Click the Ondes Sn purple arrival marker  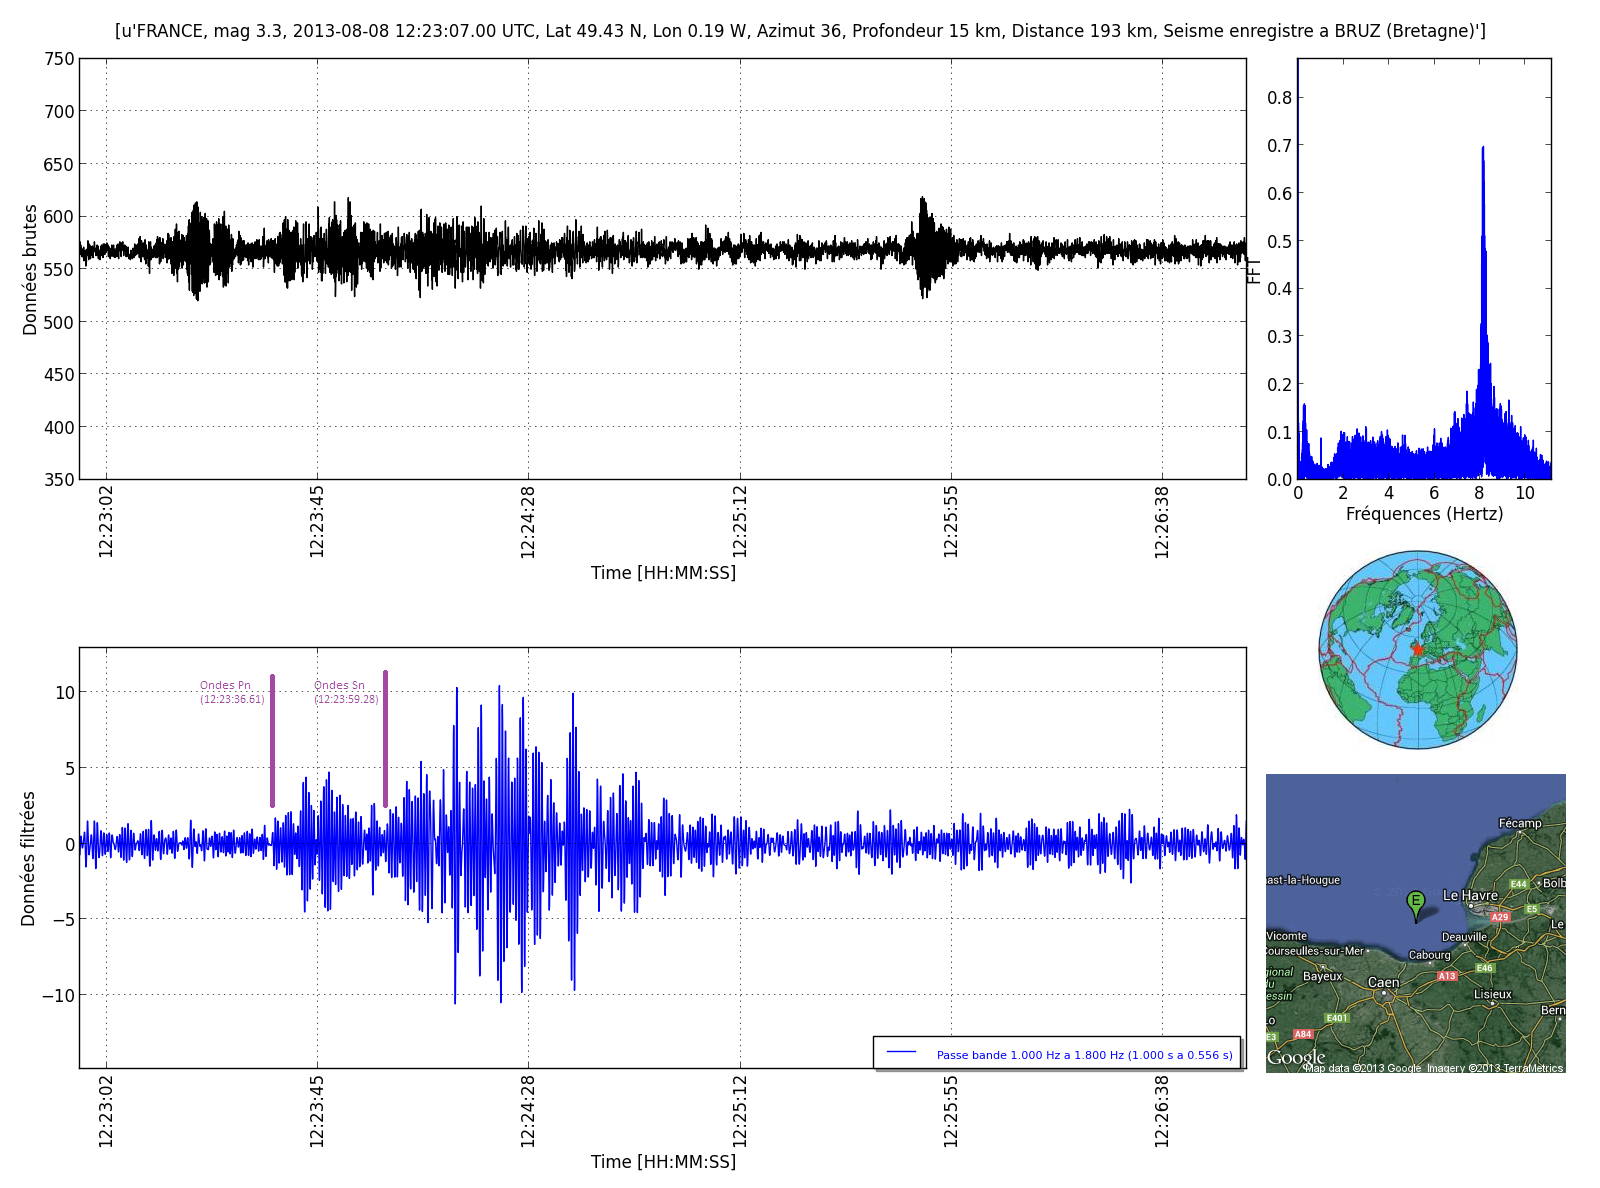pyautogui.click(x=385, y=738)
